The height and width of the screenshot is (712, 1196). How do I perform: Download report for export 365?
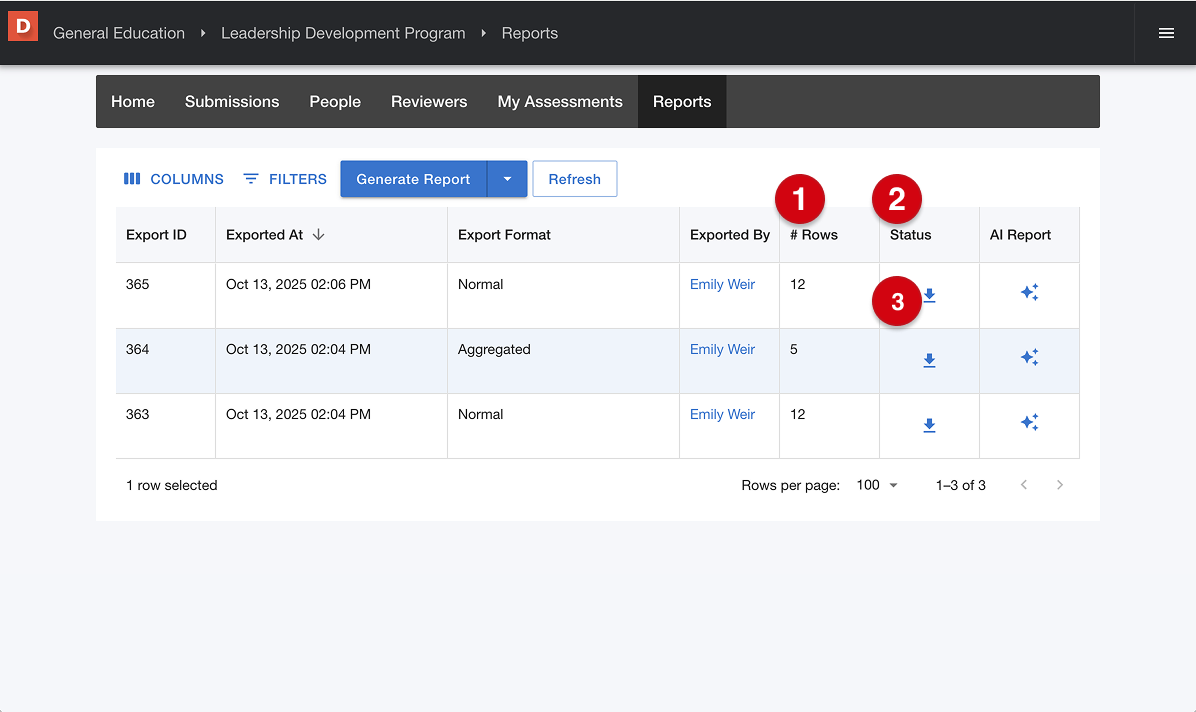(929, 295)
